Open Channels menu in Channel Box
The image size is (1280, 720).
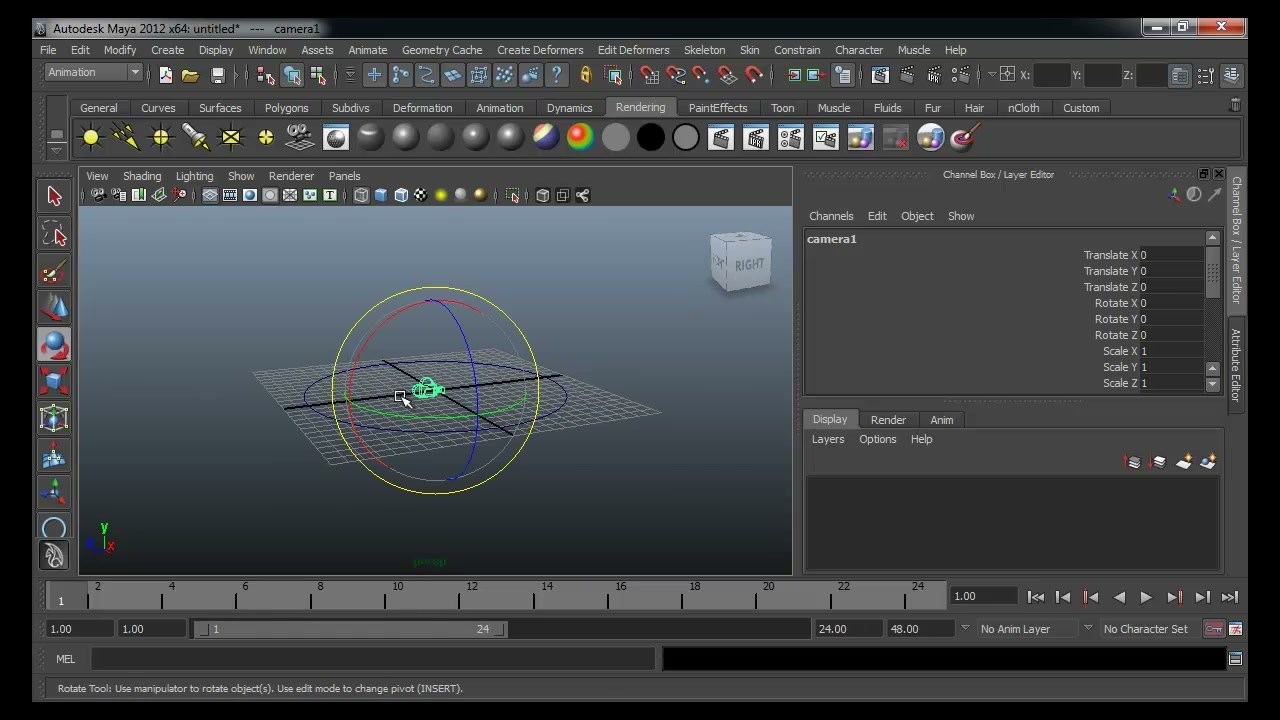tap(831, 216)
